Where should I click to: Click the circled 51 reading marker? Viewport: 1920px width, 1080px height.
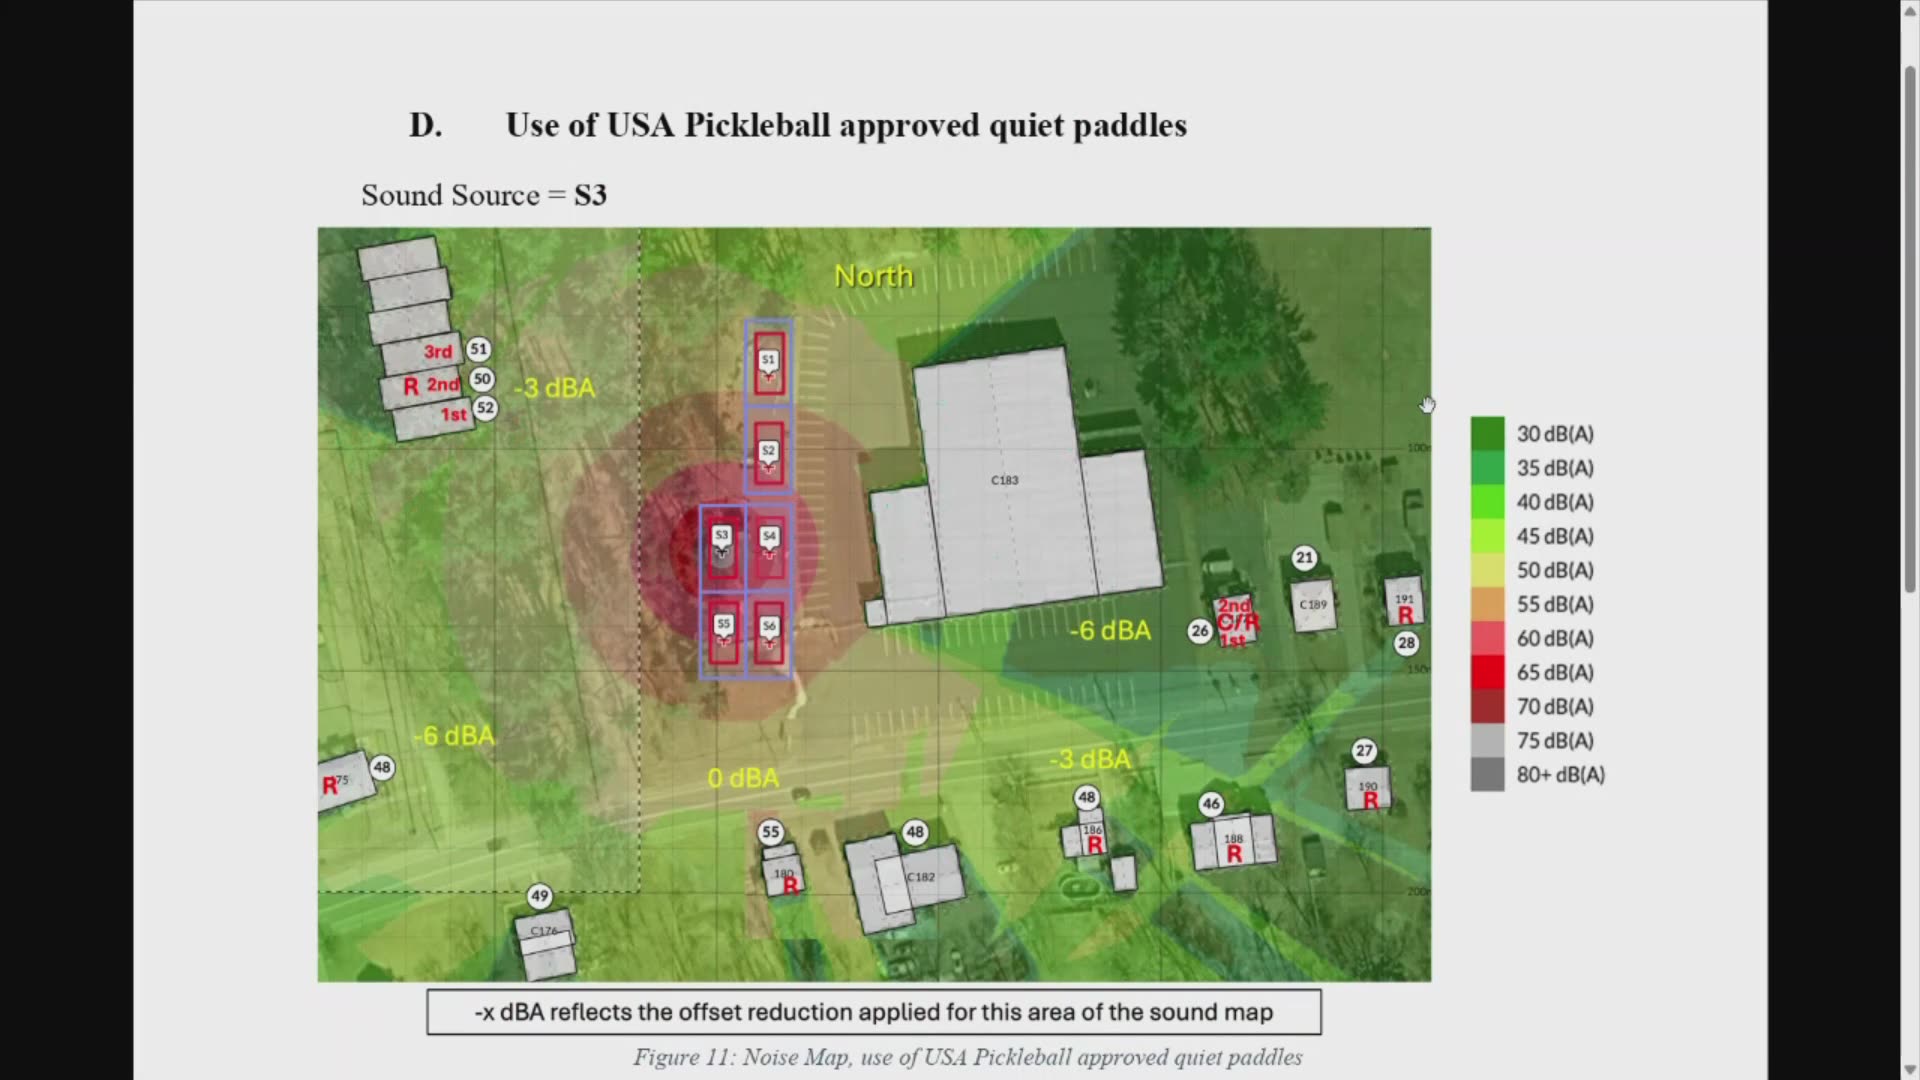(x=478, y=349)
